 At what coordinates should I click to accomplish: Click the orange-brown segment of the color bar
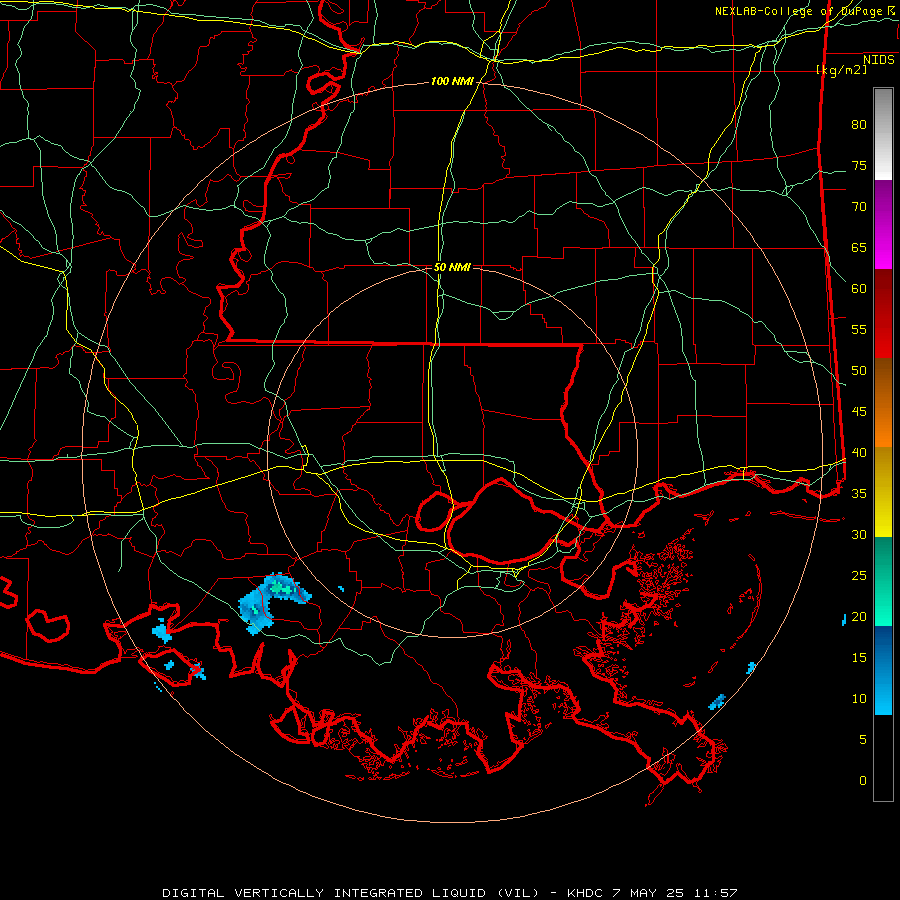[883, 403]
